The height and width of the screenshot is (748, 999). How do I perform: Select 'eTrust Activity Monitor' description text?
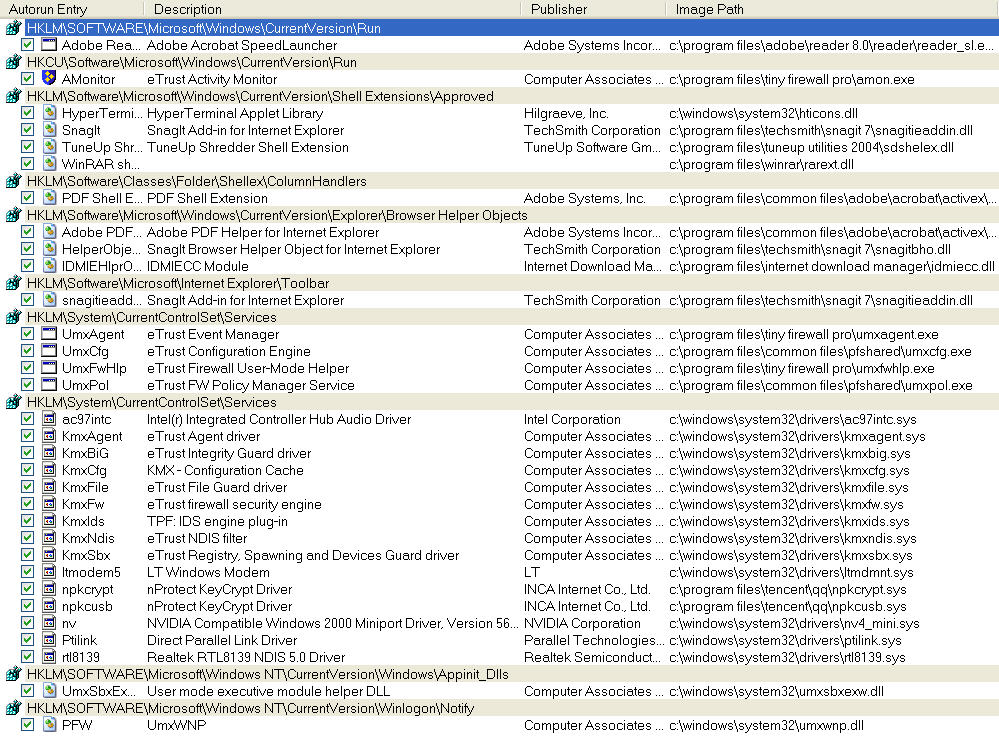click(x=212, y=79)
